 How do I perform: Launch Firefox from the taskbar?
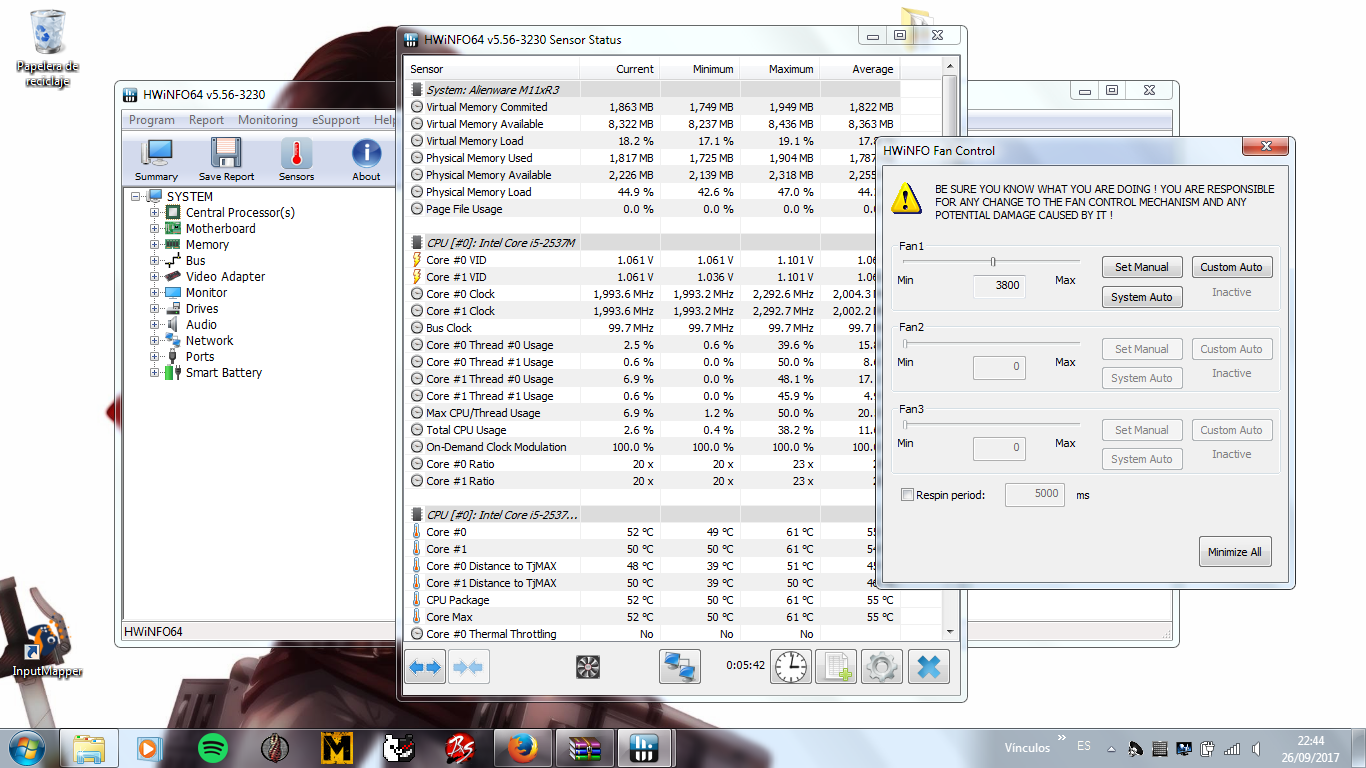(x=523, y=747)
